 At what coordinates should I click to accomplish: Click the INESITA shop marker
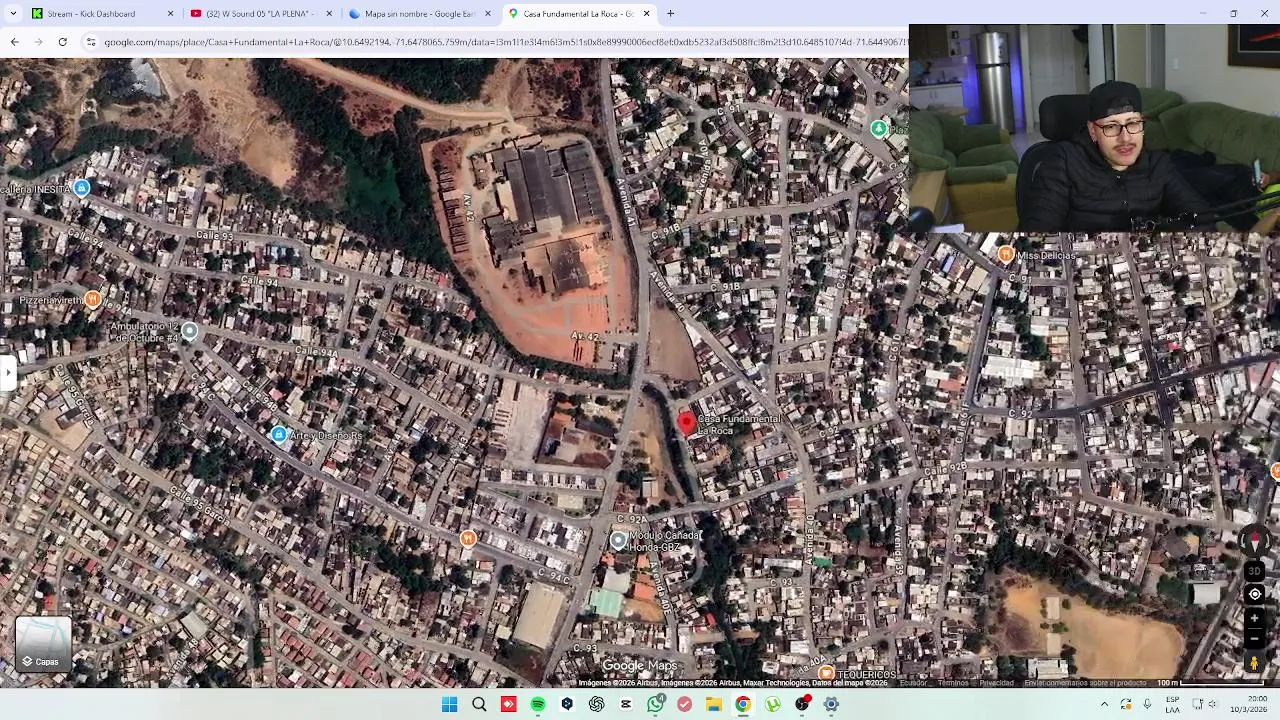click(82, 188)
